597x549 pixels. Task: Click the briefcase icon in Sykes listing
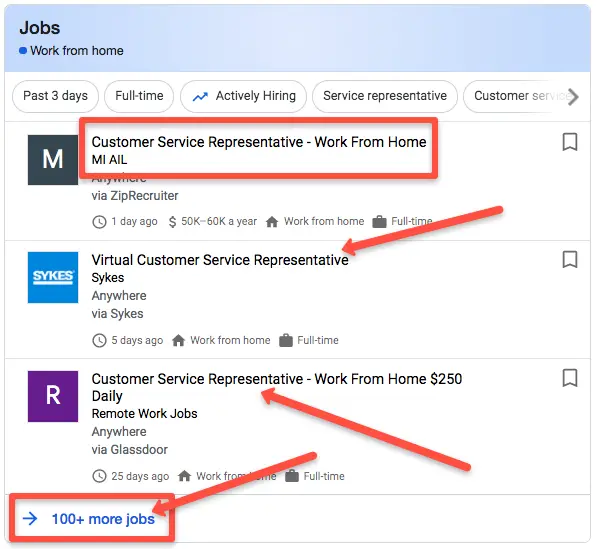286,340
